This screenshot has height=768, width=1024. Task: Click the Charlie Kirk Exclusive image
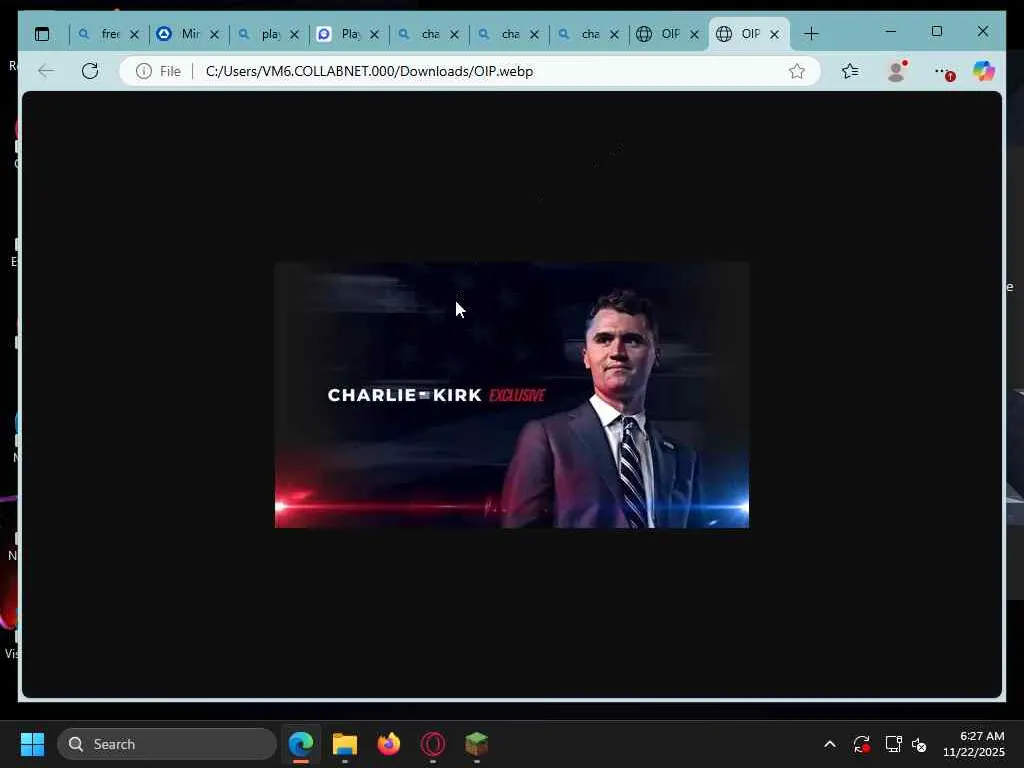point(512,395)
